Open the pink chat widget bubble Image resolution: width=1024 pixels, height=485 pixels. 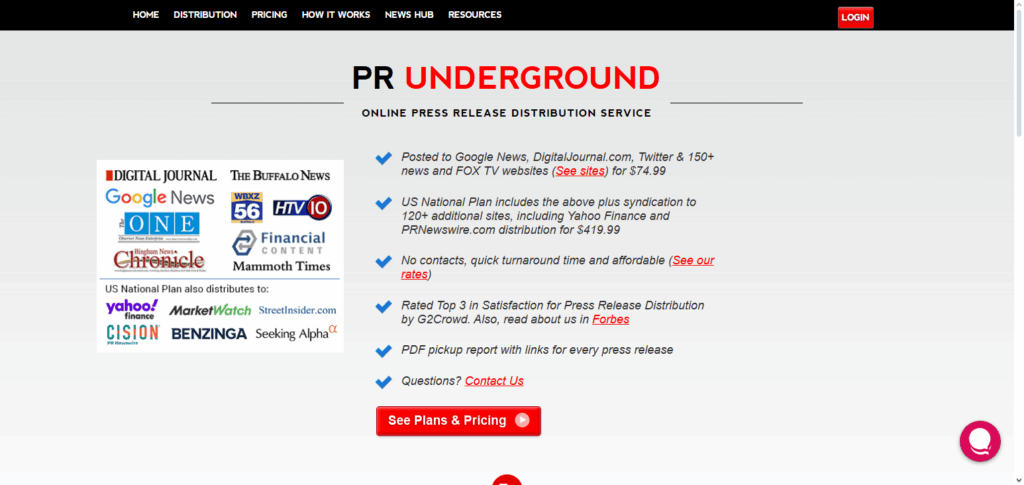point(980,441)
